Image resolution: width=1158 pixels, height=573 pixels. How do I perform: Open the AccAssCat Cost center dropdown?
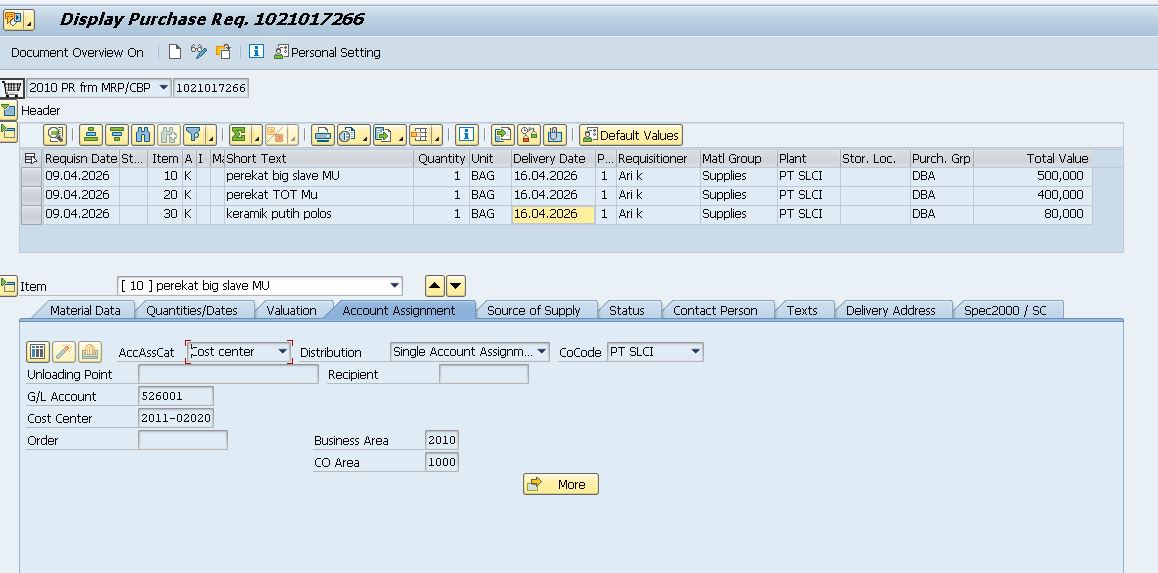[282, 352]
